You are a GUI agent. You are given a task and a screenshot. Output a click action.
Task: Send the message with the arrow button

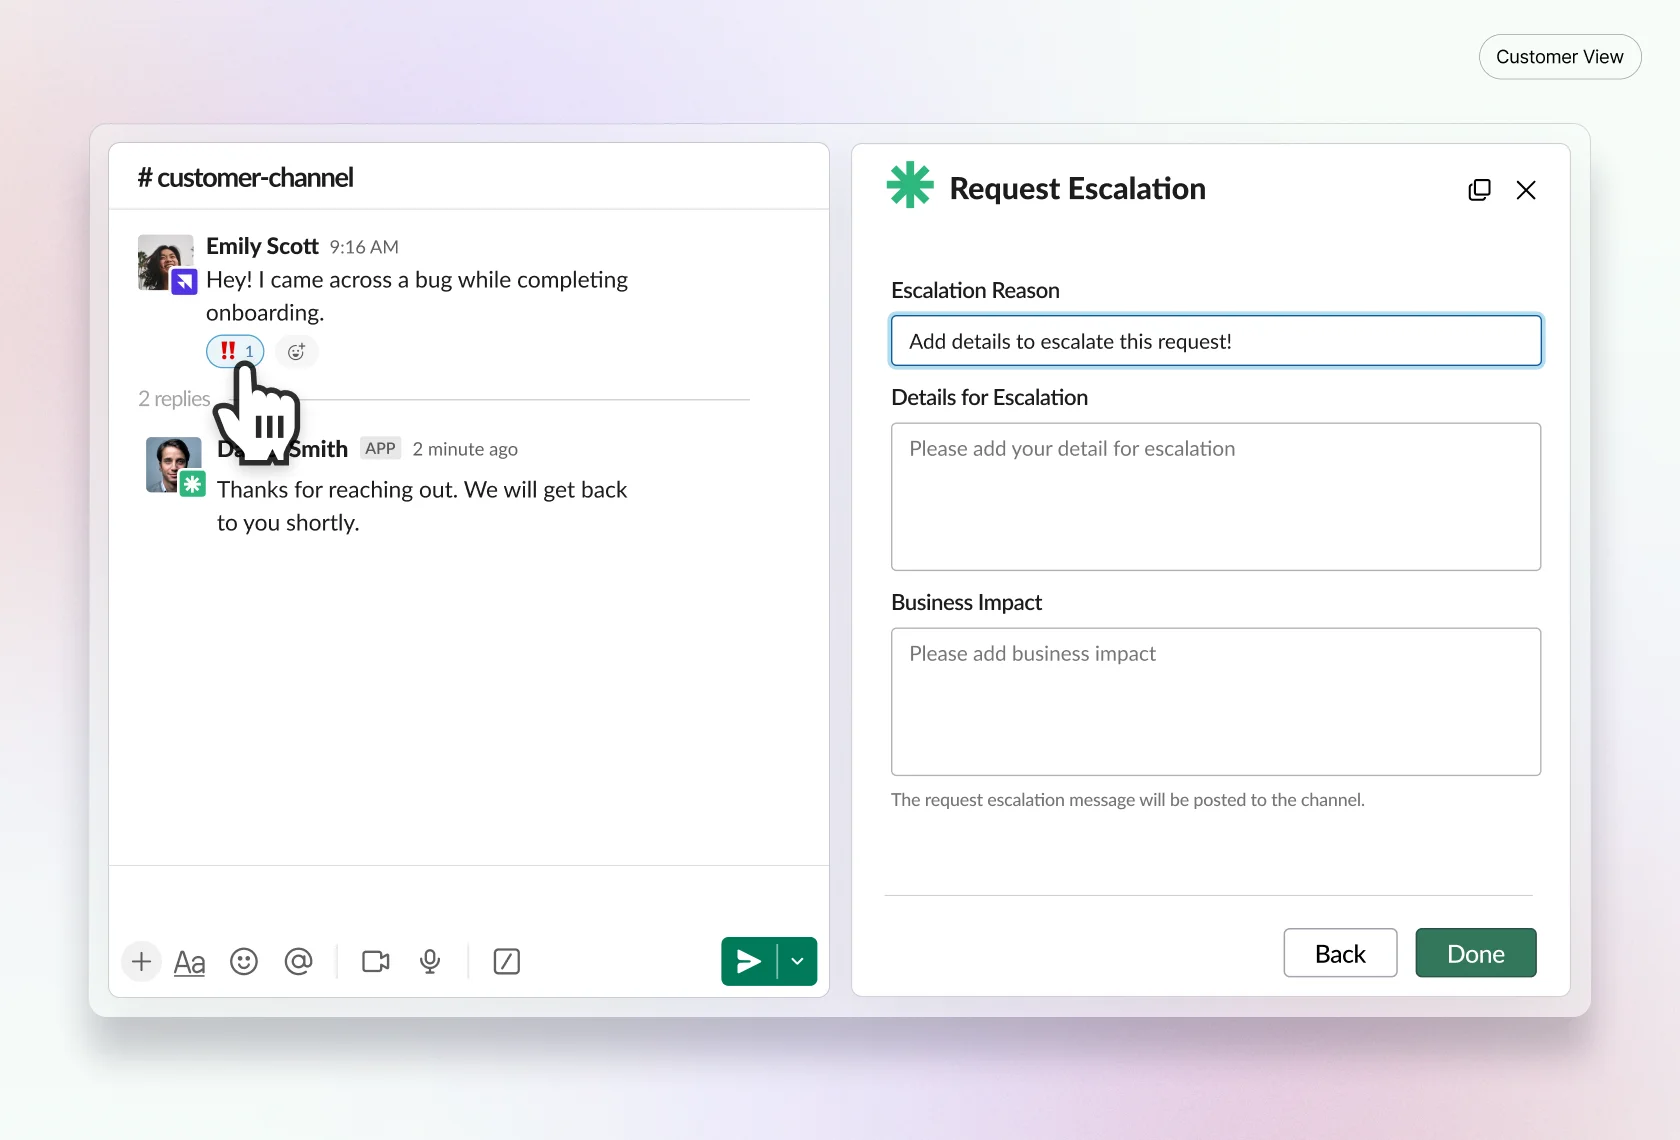pyautogui.click(x=747, y=961)
